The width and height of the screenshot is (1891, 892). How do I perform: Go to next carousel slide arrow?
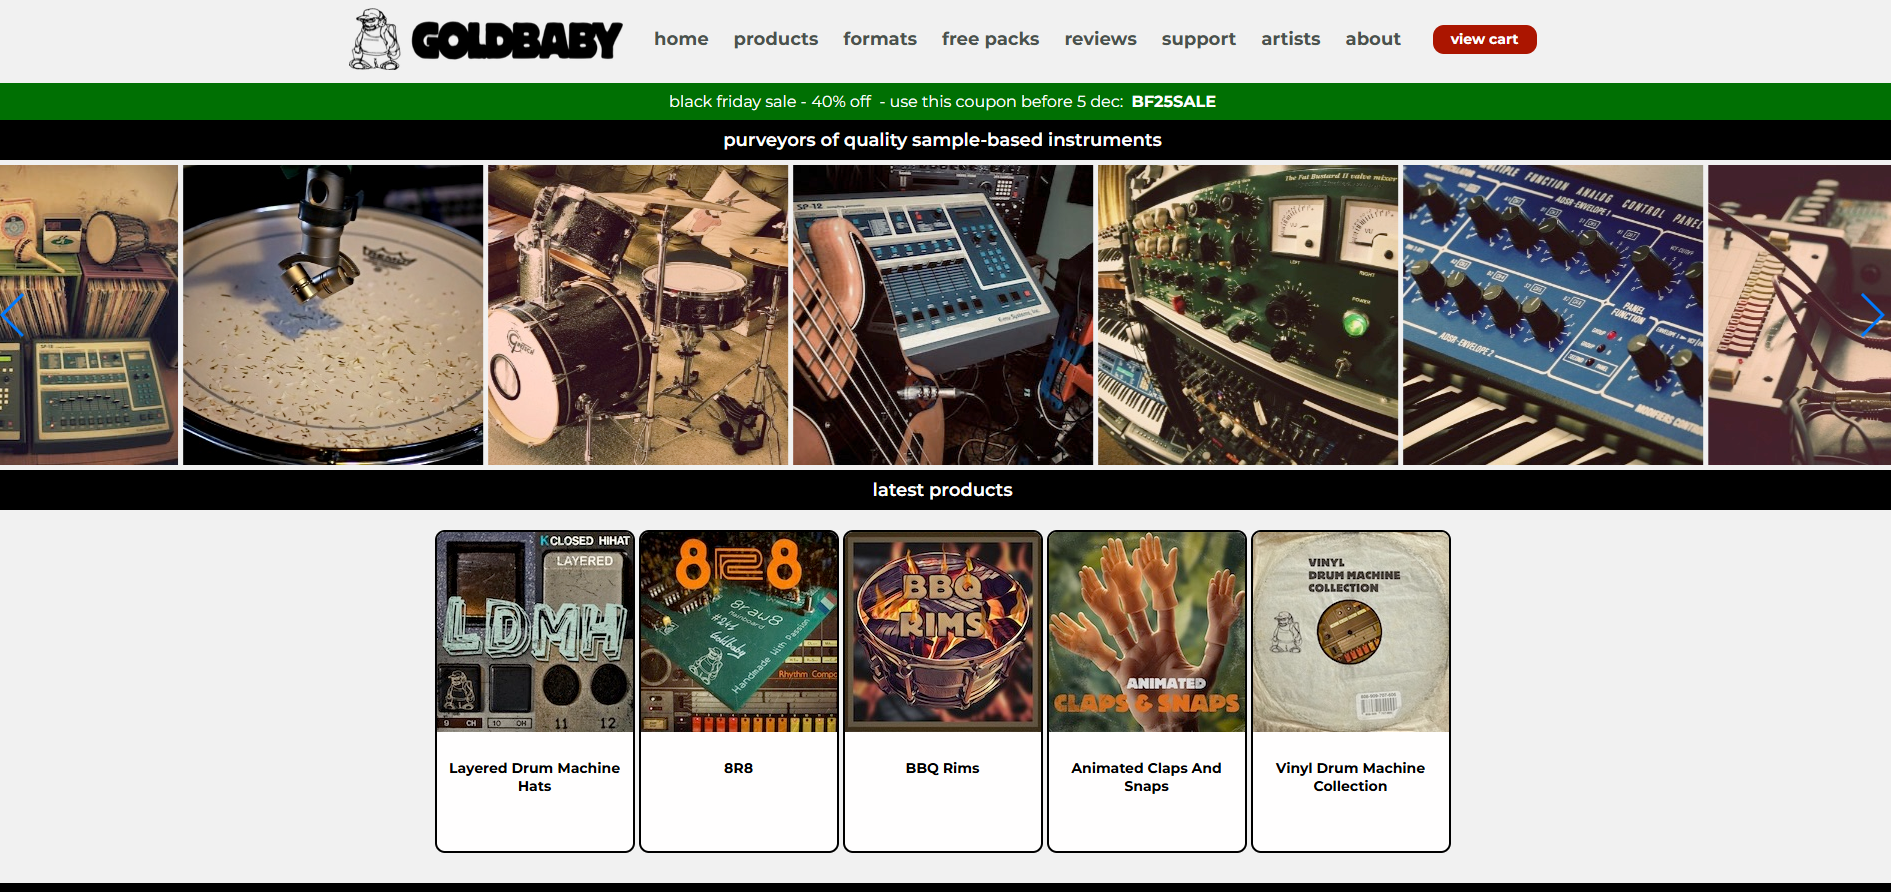click(1871, 315)
